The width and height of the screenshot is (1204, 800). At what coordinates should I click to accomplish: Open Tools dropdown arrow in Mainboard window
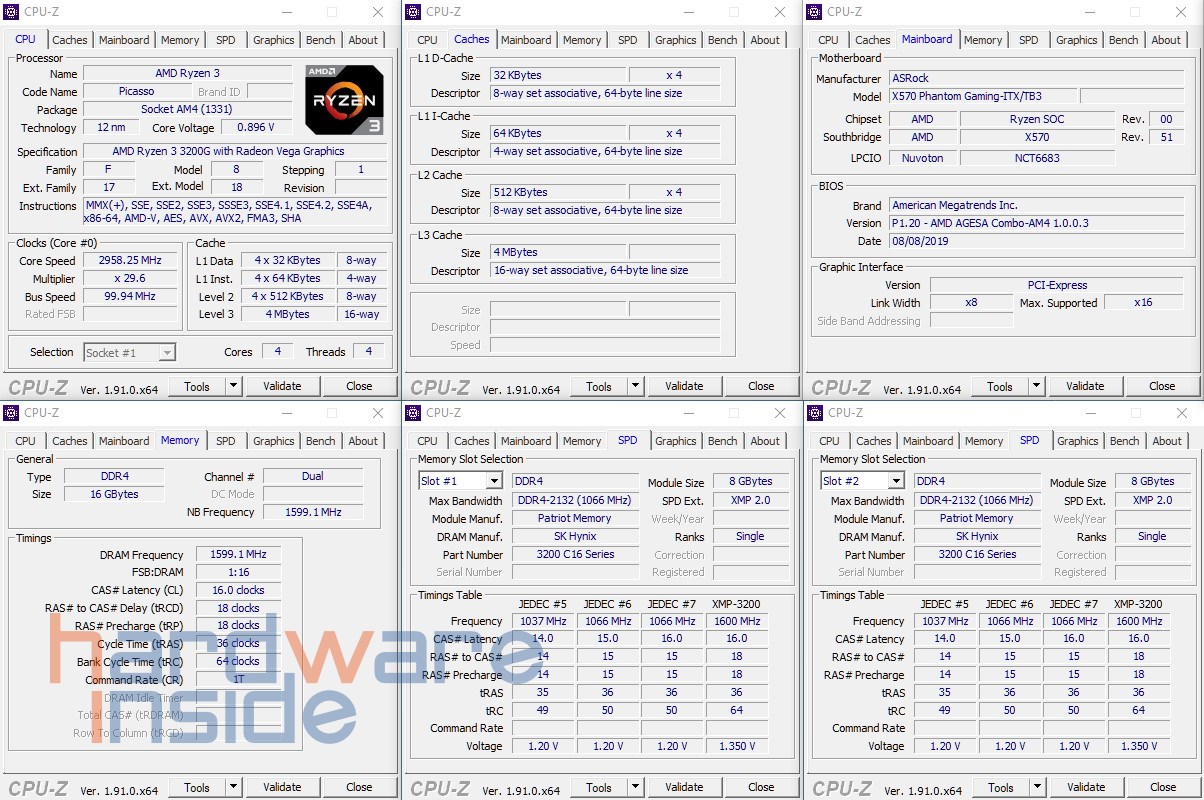pos(1037,386)
